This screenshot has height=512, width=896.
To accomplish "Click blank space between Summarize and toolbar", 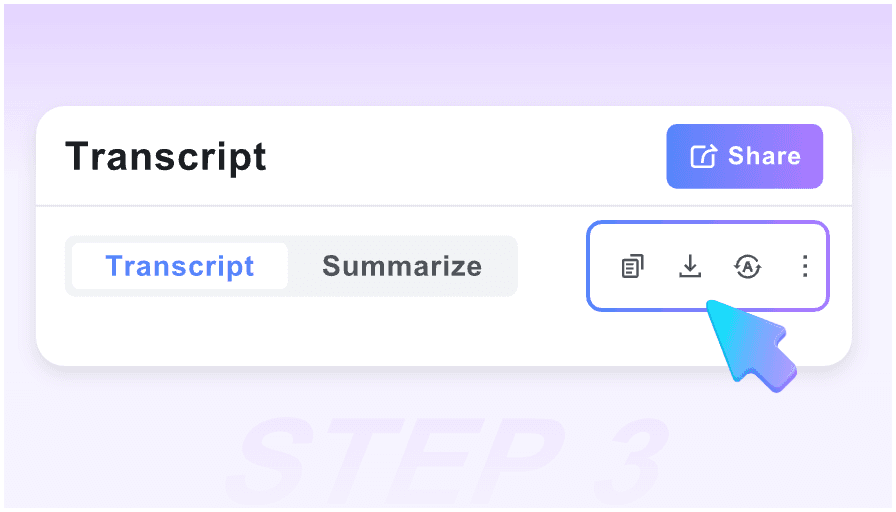I will click(552, 266).
